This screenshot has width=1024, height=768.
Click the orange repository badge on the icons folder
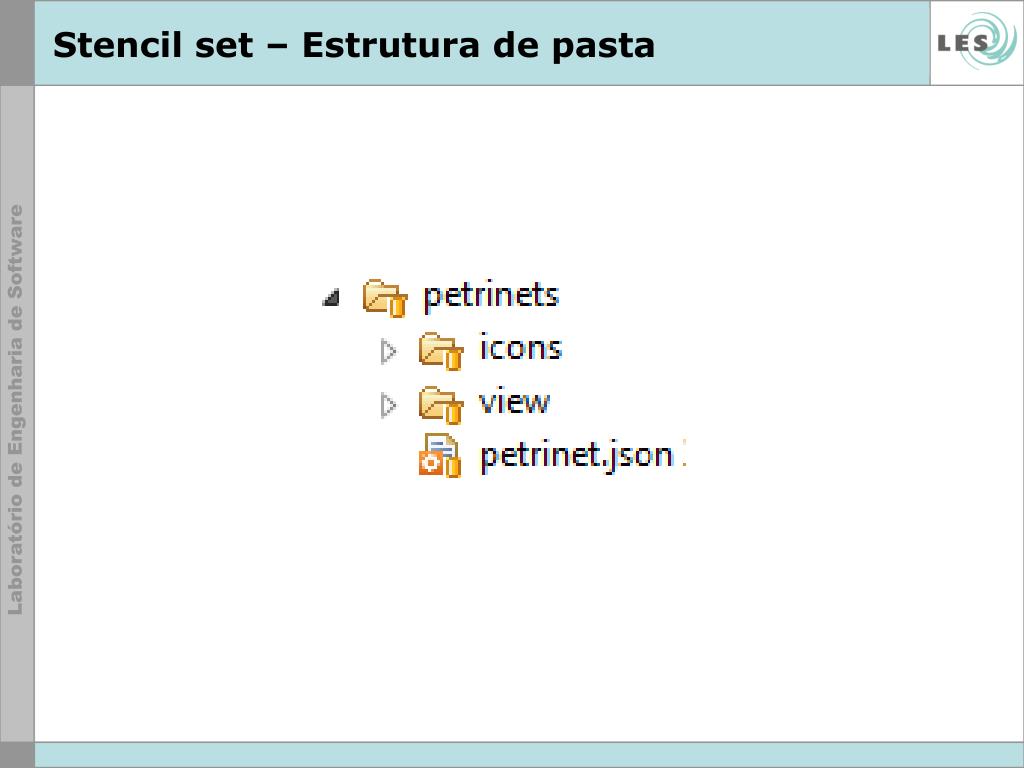[454, 360]
